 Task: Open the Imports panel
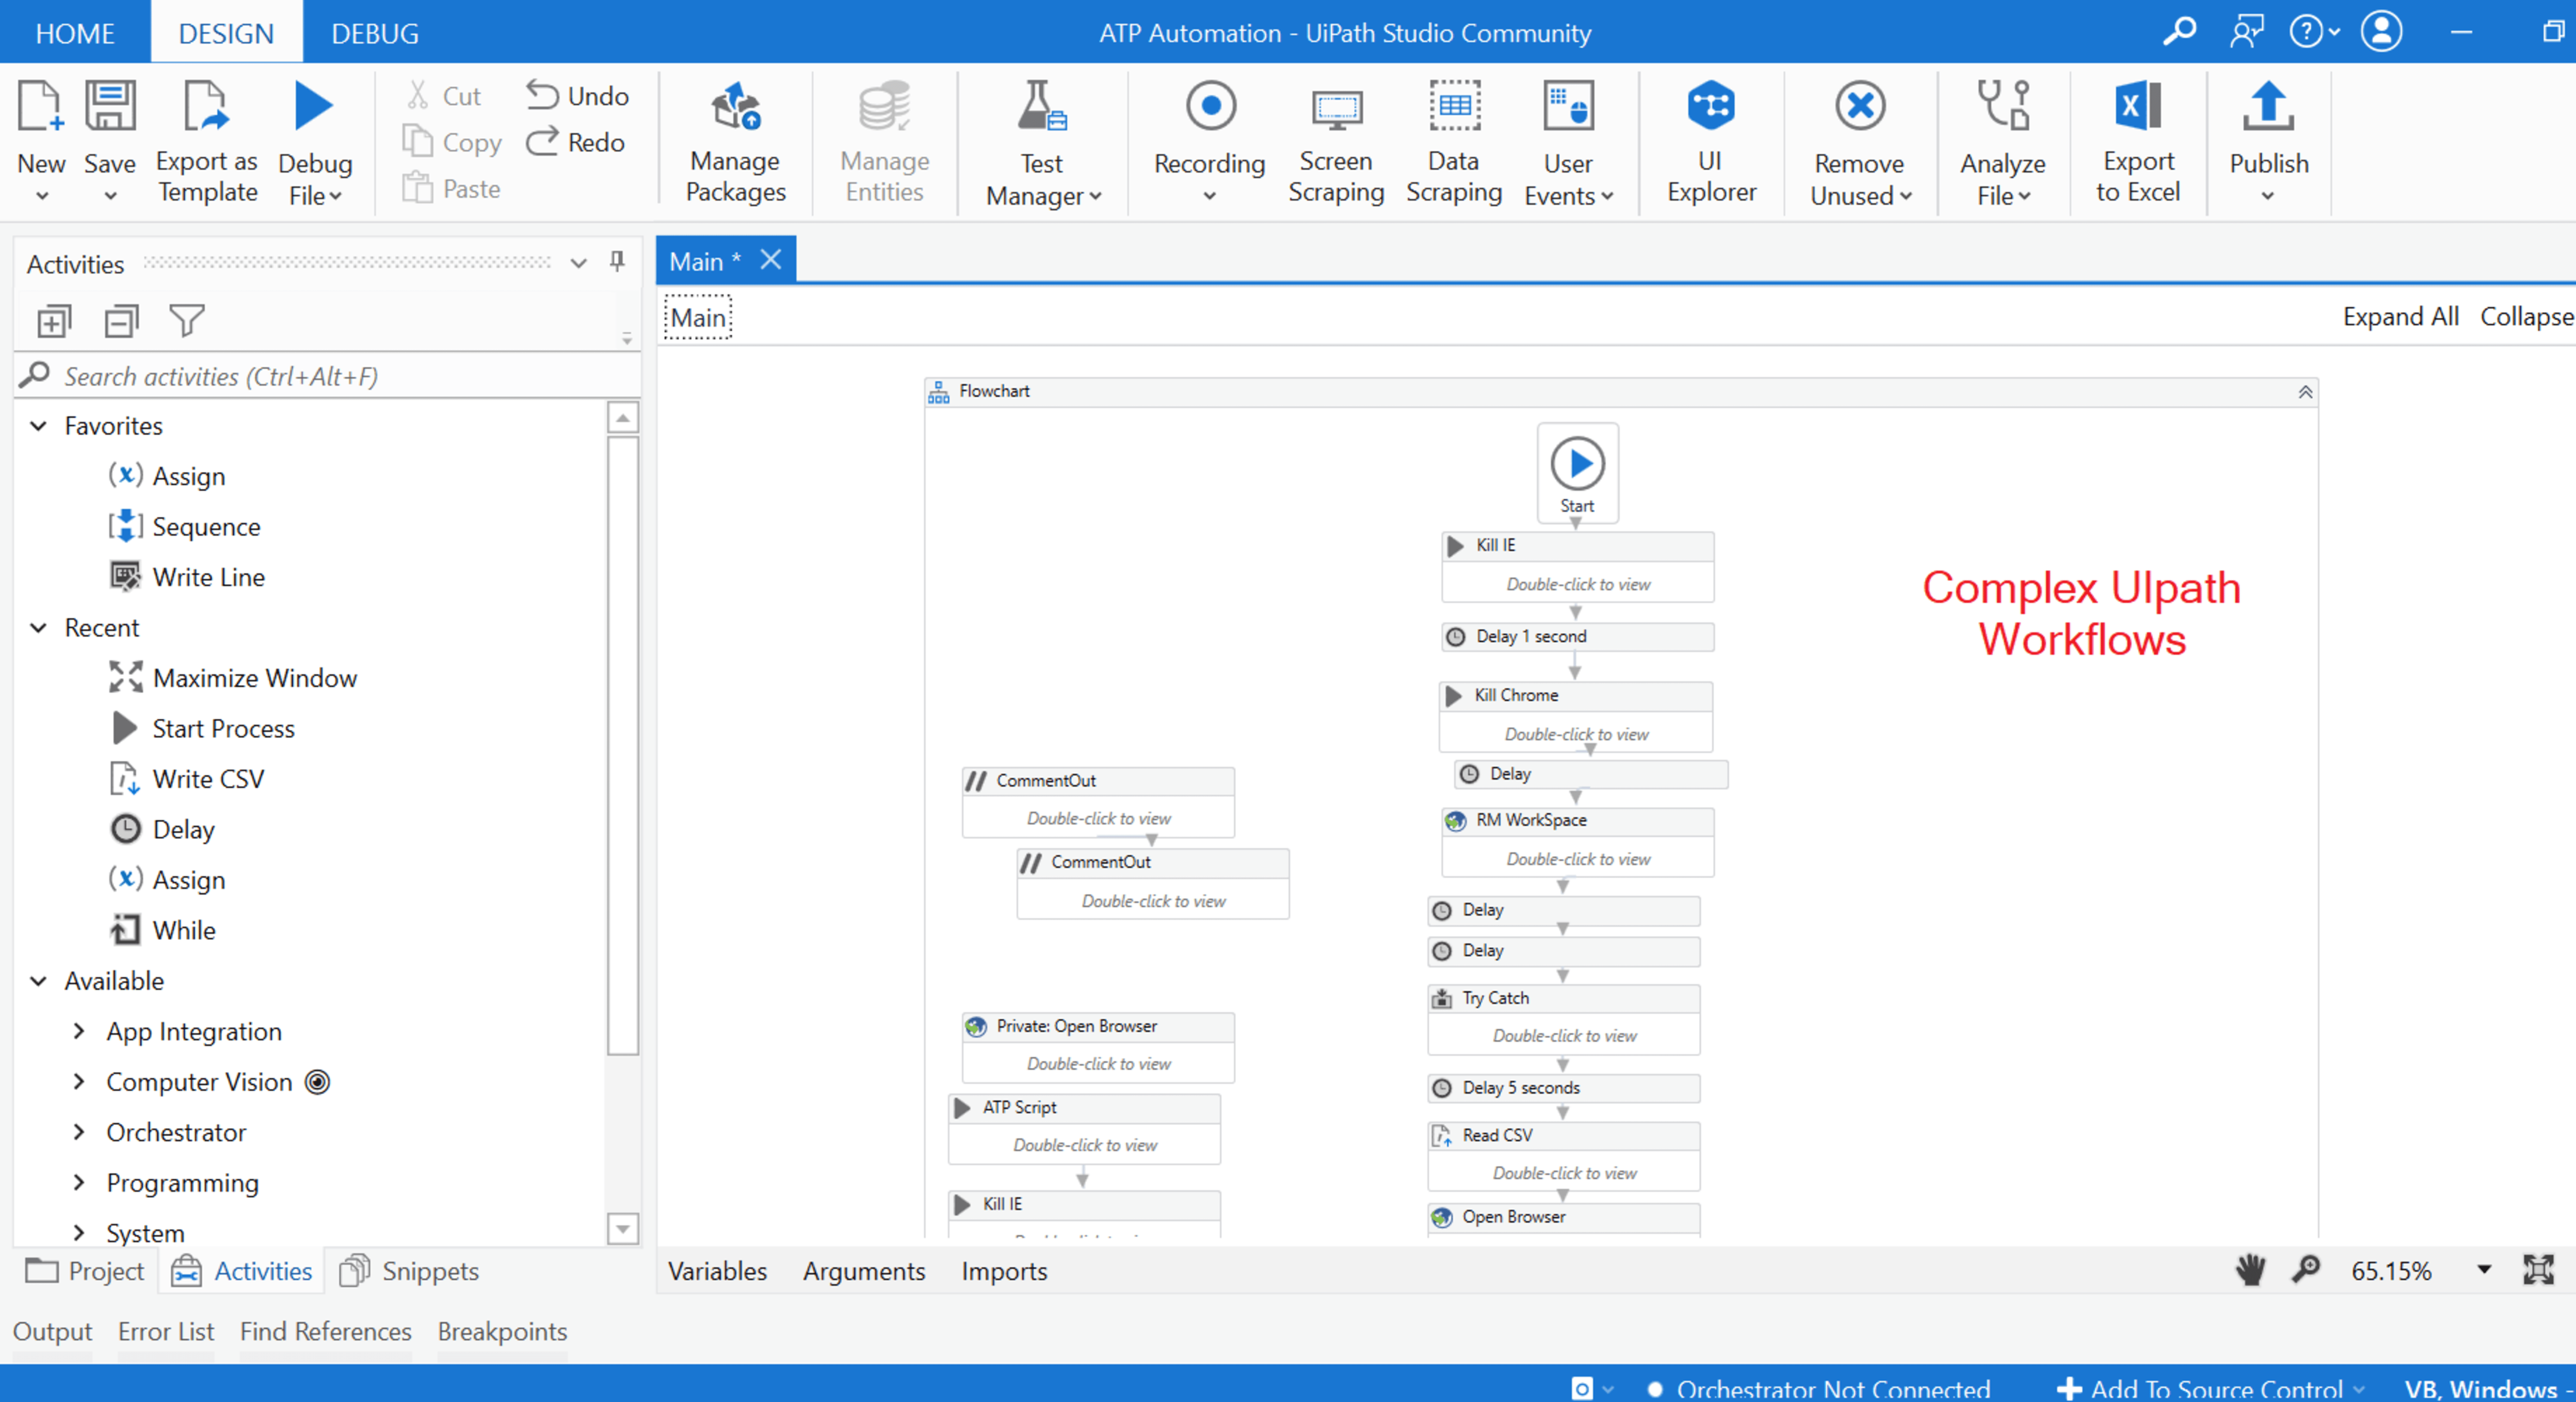(1004, 1271)
